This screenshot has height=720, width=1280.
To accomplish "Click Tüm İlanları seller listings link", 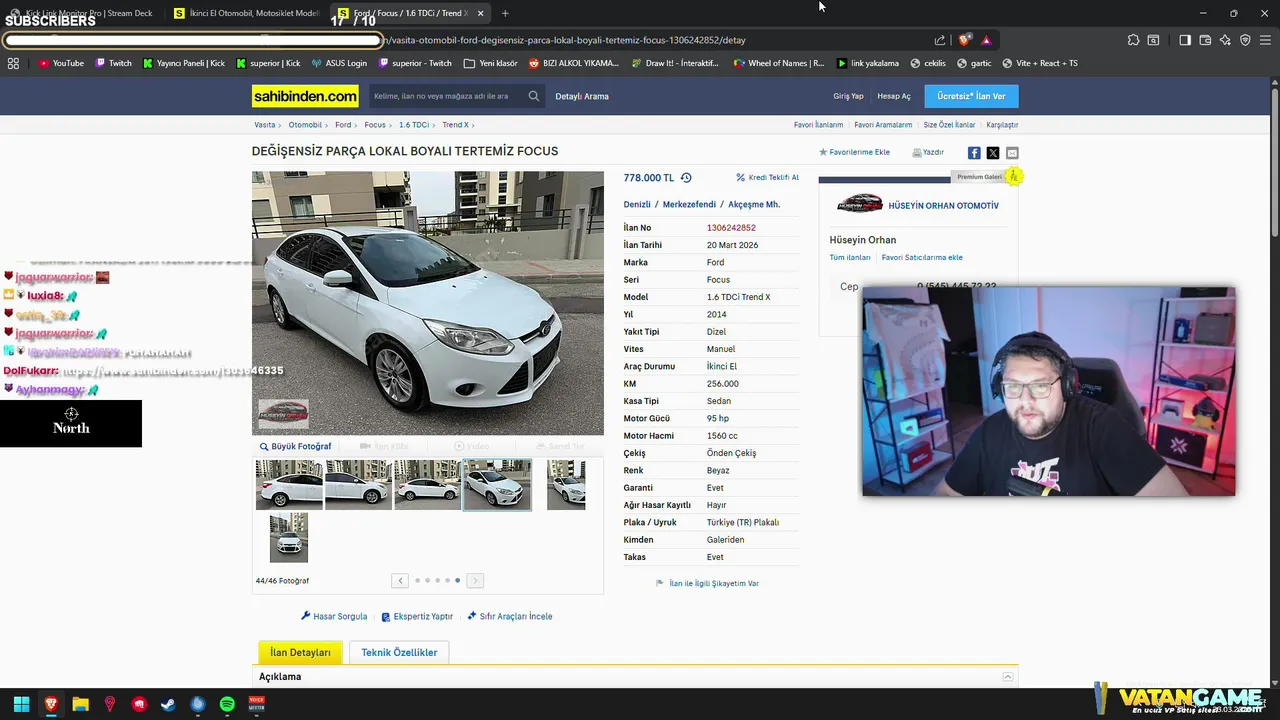I will (850, 257).
